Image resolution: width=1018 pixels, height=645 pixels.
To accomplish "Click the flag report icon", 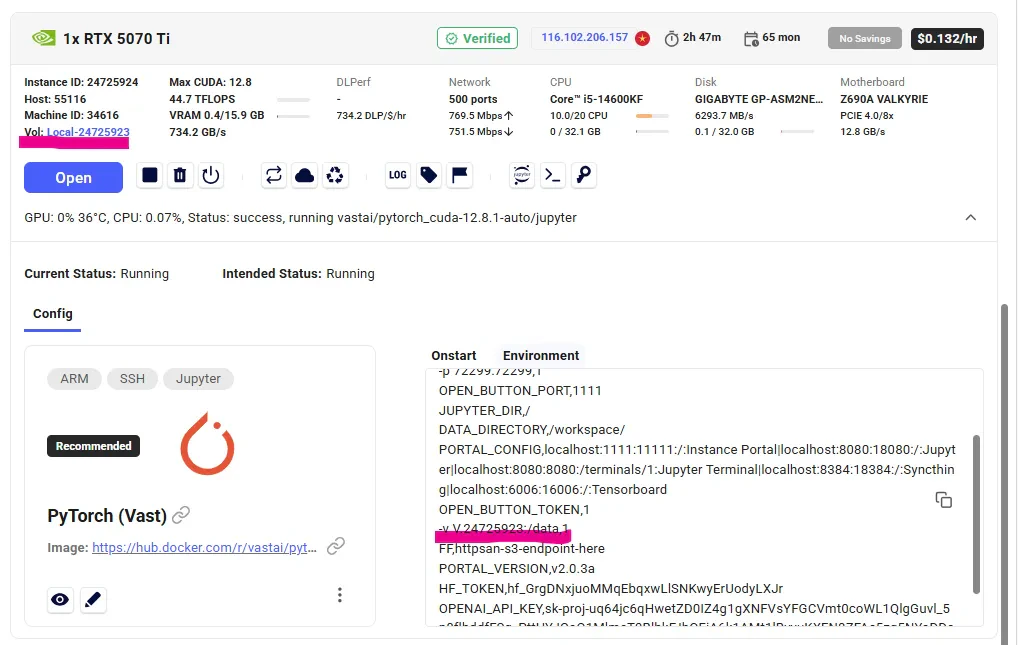I will [x=460, y=175].
